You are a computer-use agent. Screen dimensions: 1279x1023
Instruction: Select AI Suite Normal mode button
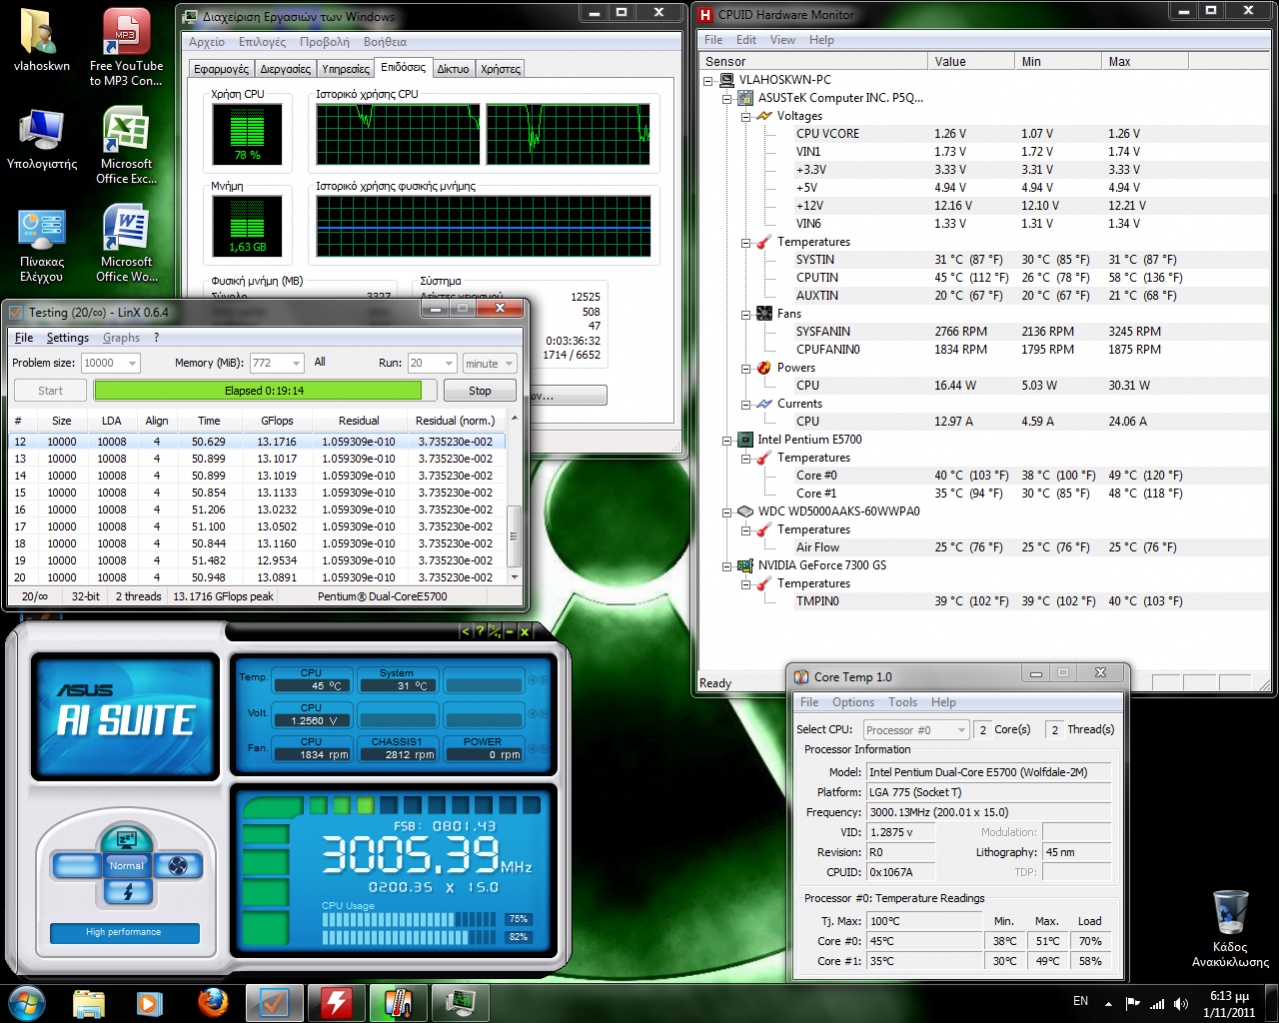tap(127, 865)
